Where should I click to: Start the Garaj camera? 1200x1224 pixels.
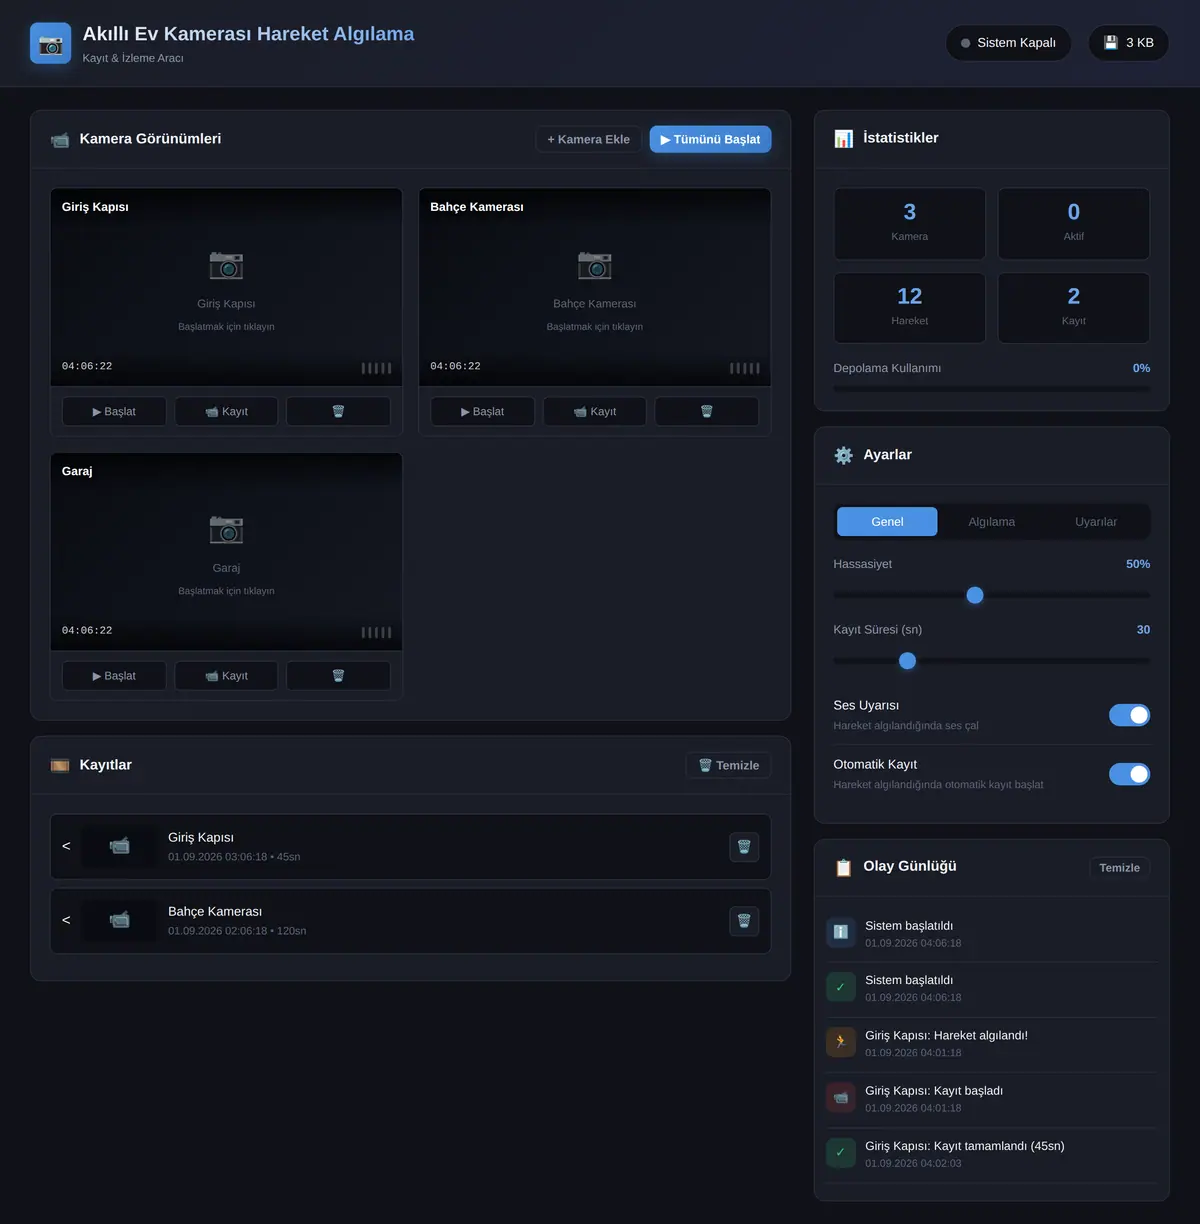pyautogui.click(x=114, y=676)
